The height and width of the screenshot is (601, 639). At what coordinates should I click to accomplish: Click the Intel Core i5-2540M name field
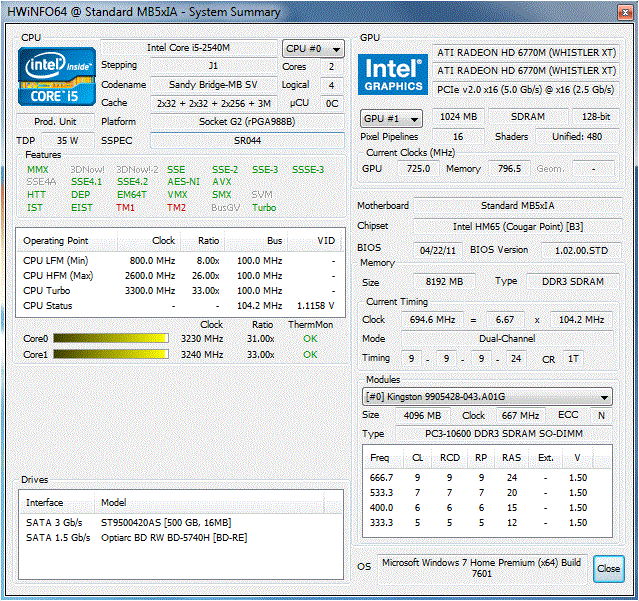point(188,48)
